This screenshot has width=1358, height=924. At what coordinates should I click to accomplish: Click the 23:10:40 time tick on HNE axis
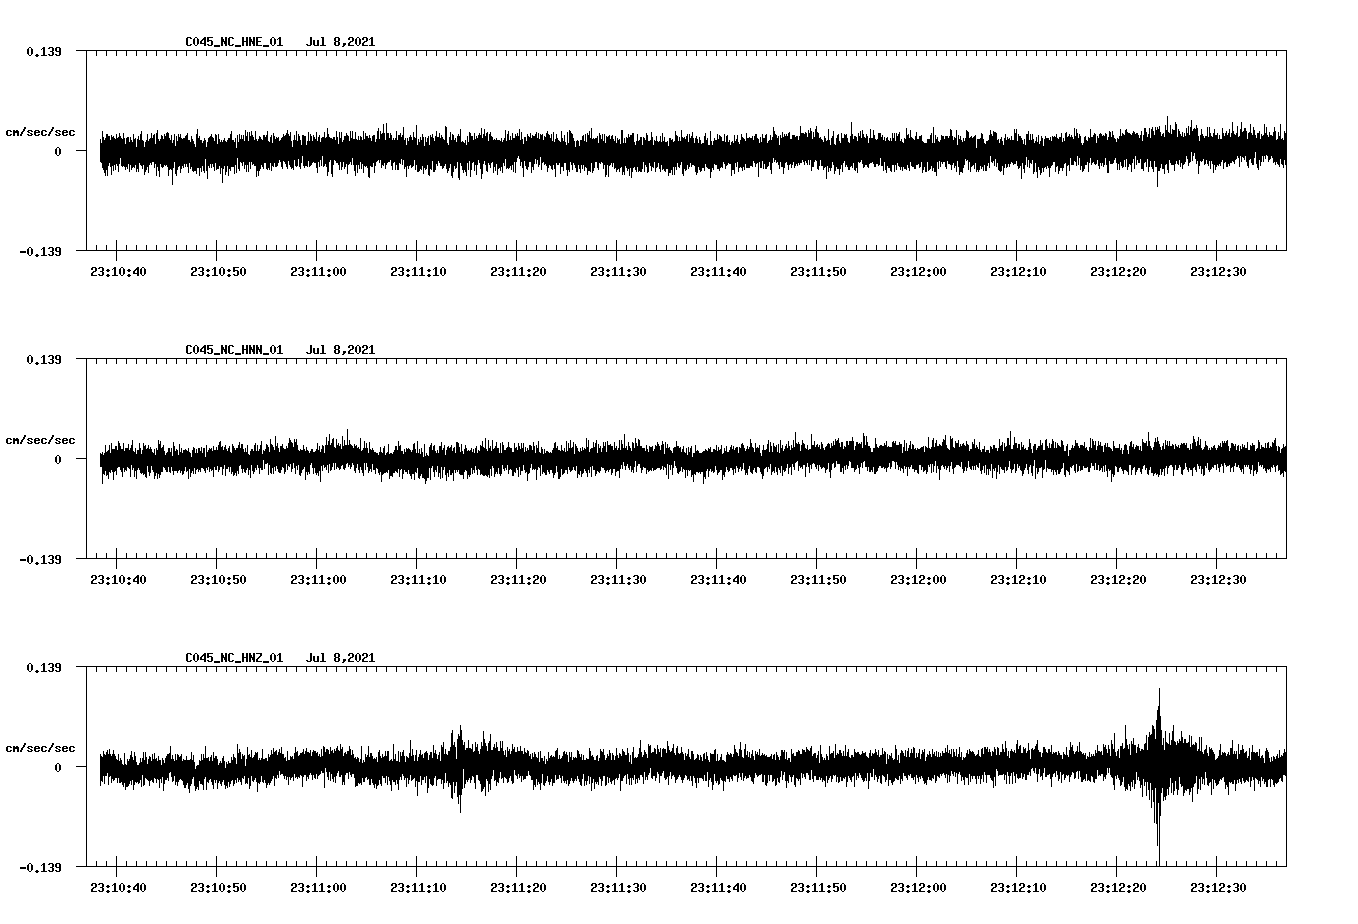(119, 269)
